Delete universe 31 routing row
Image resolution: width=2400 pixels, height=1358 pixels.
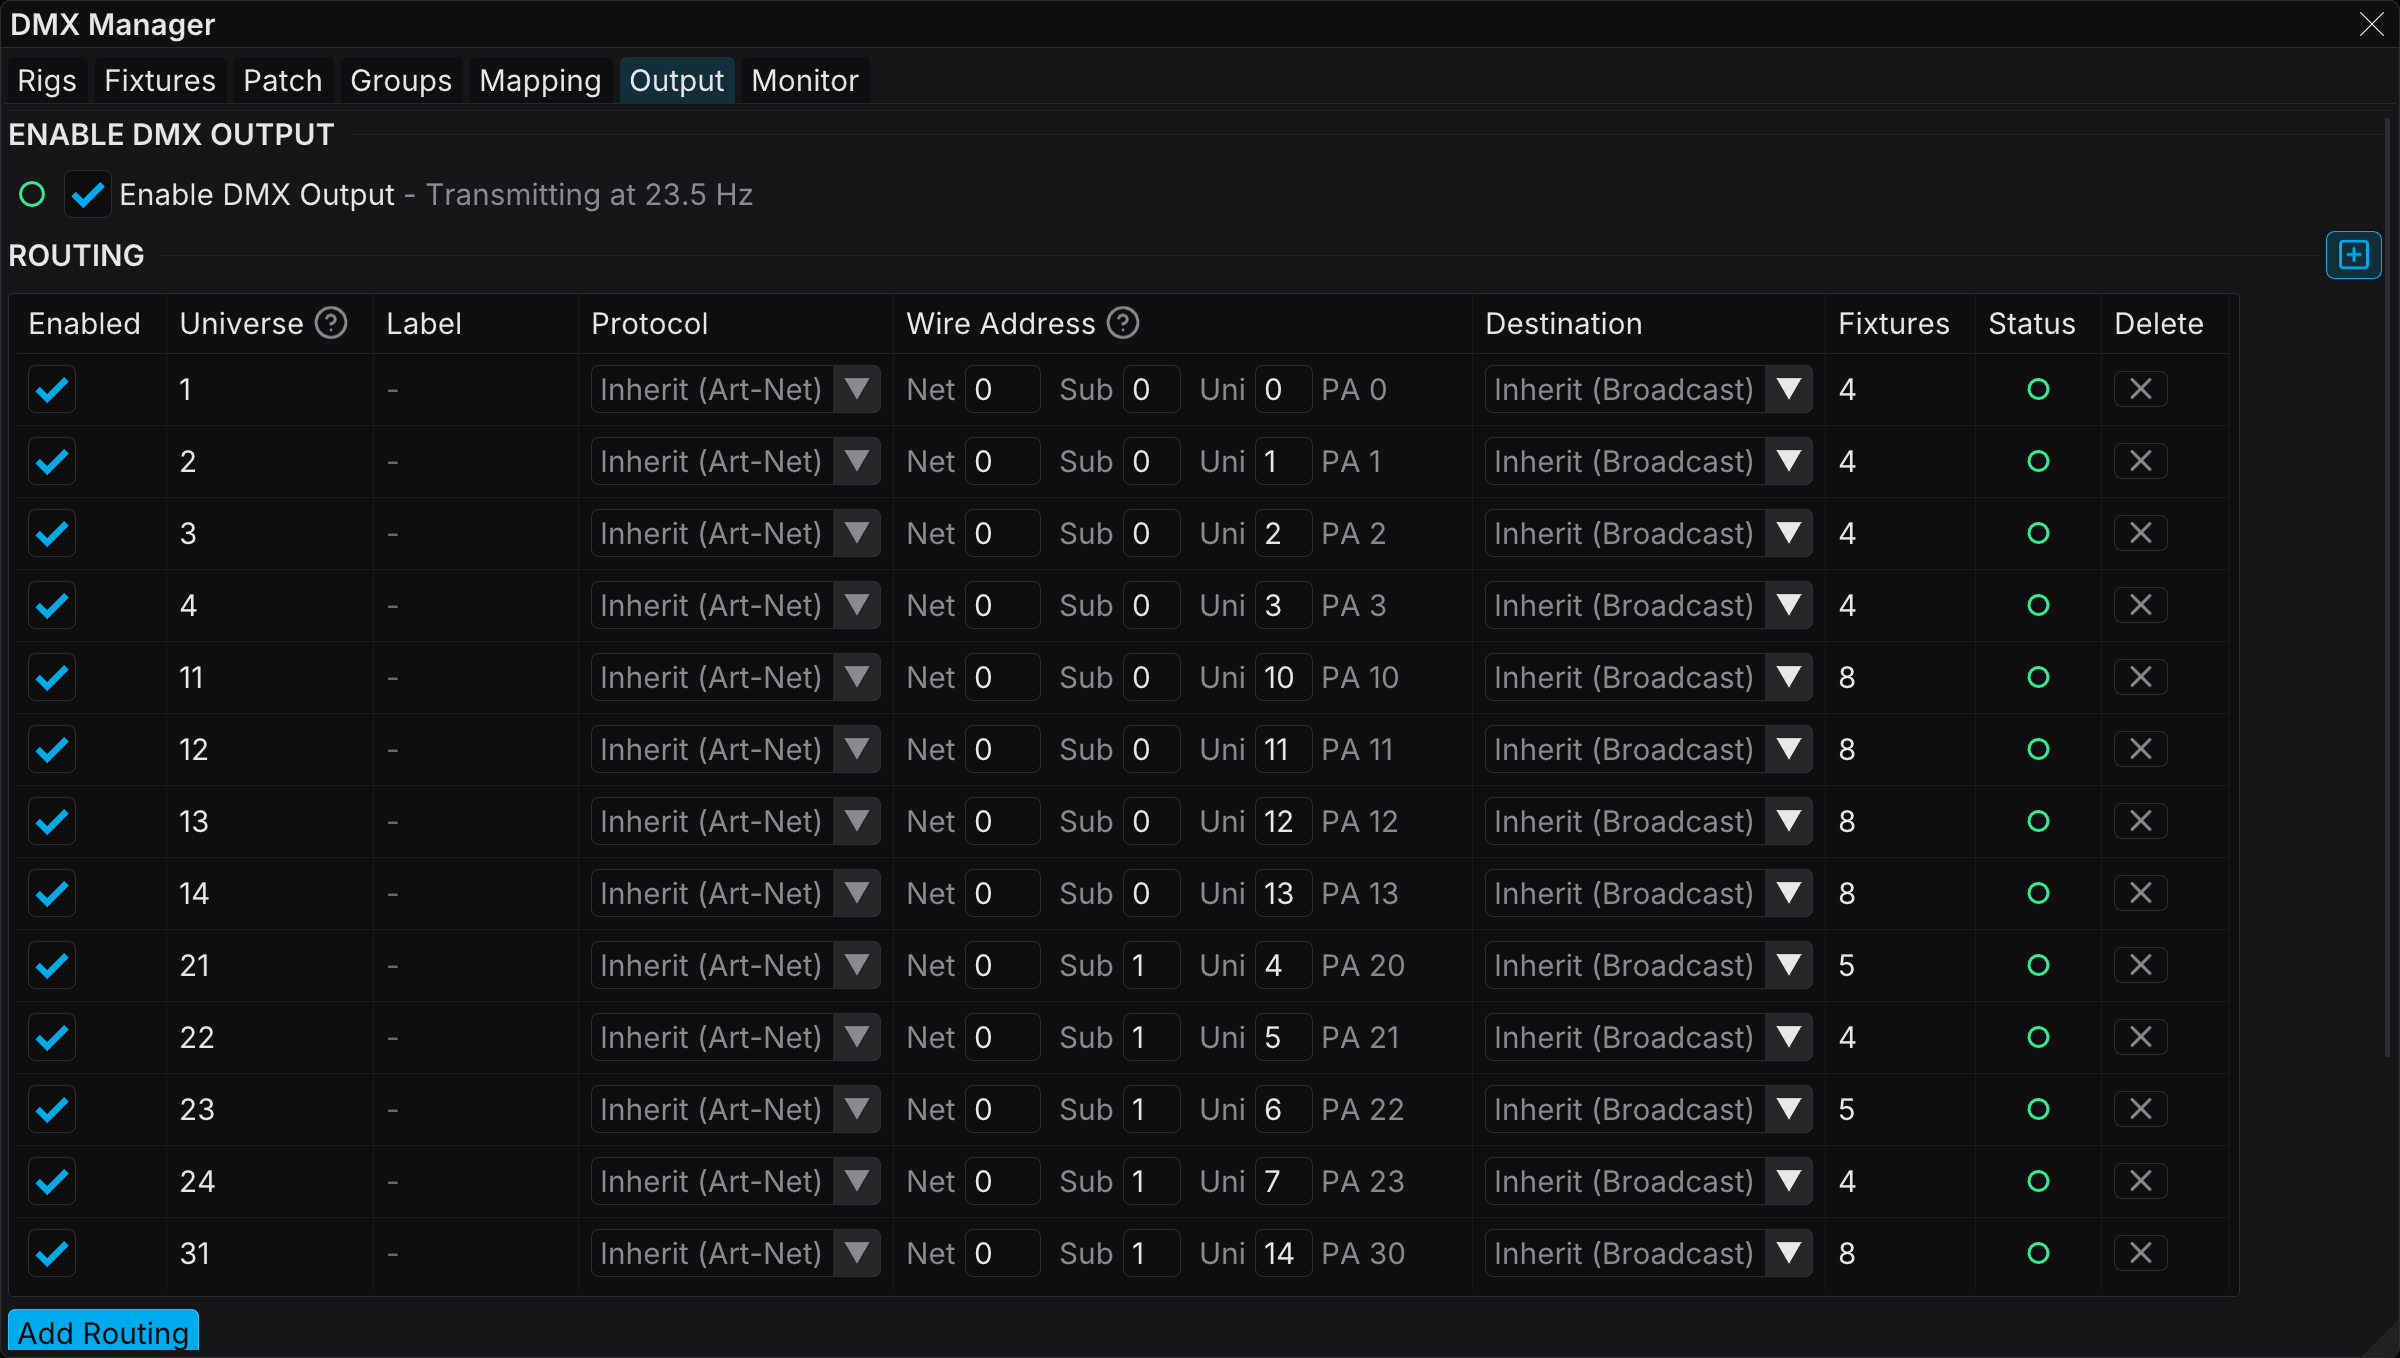click(2140, 1253)
